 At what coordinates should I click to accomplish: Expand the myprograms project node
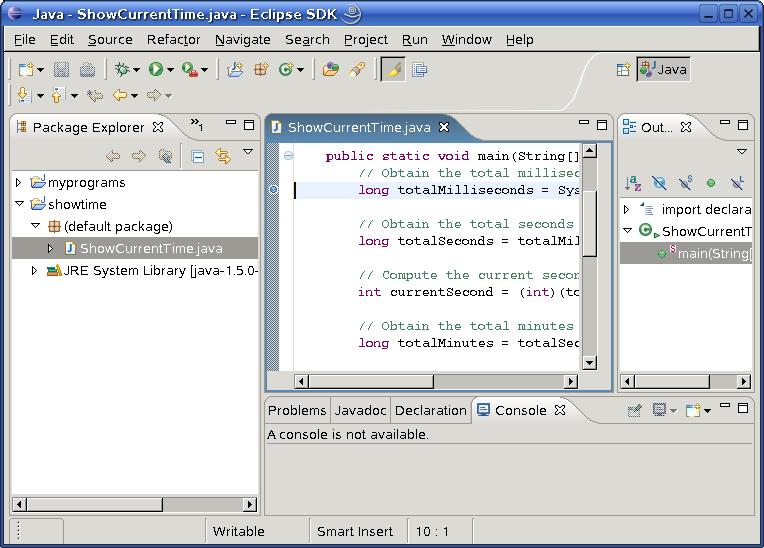coord(19,183)
